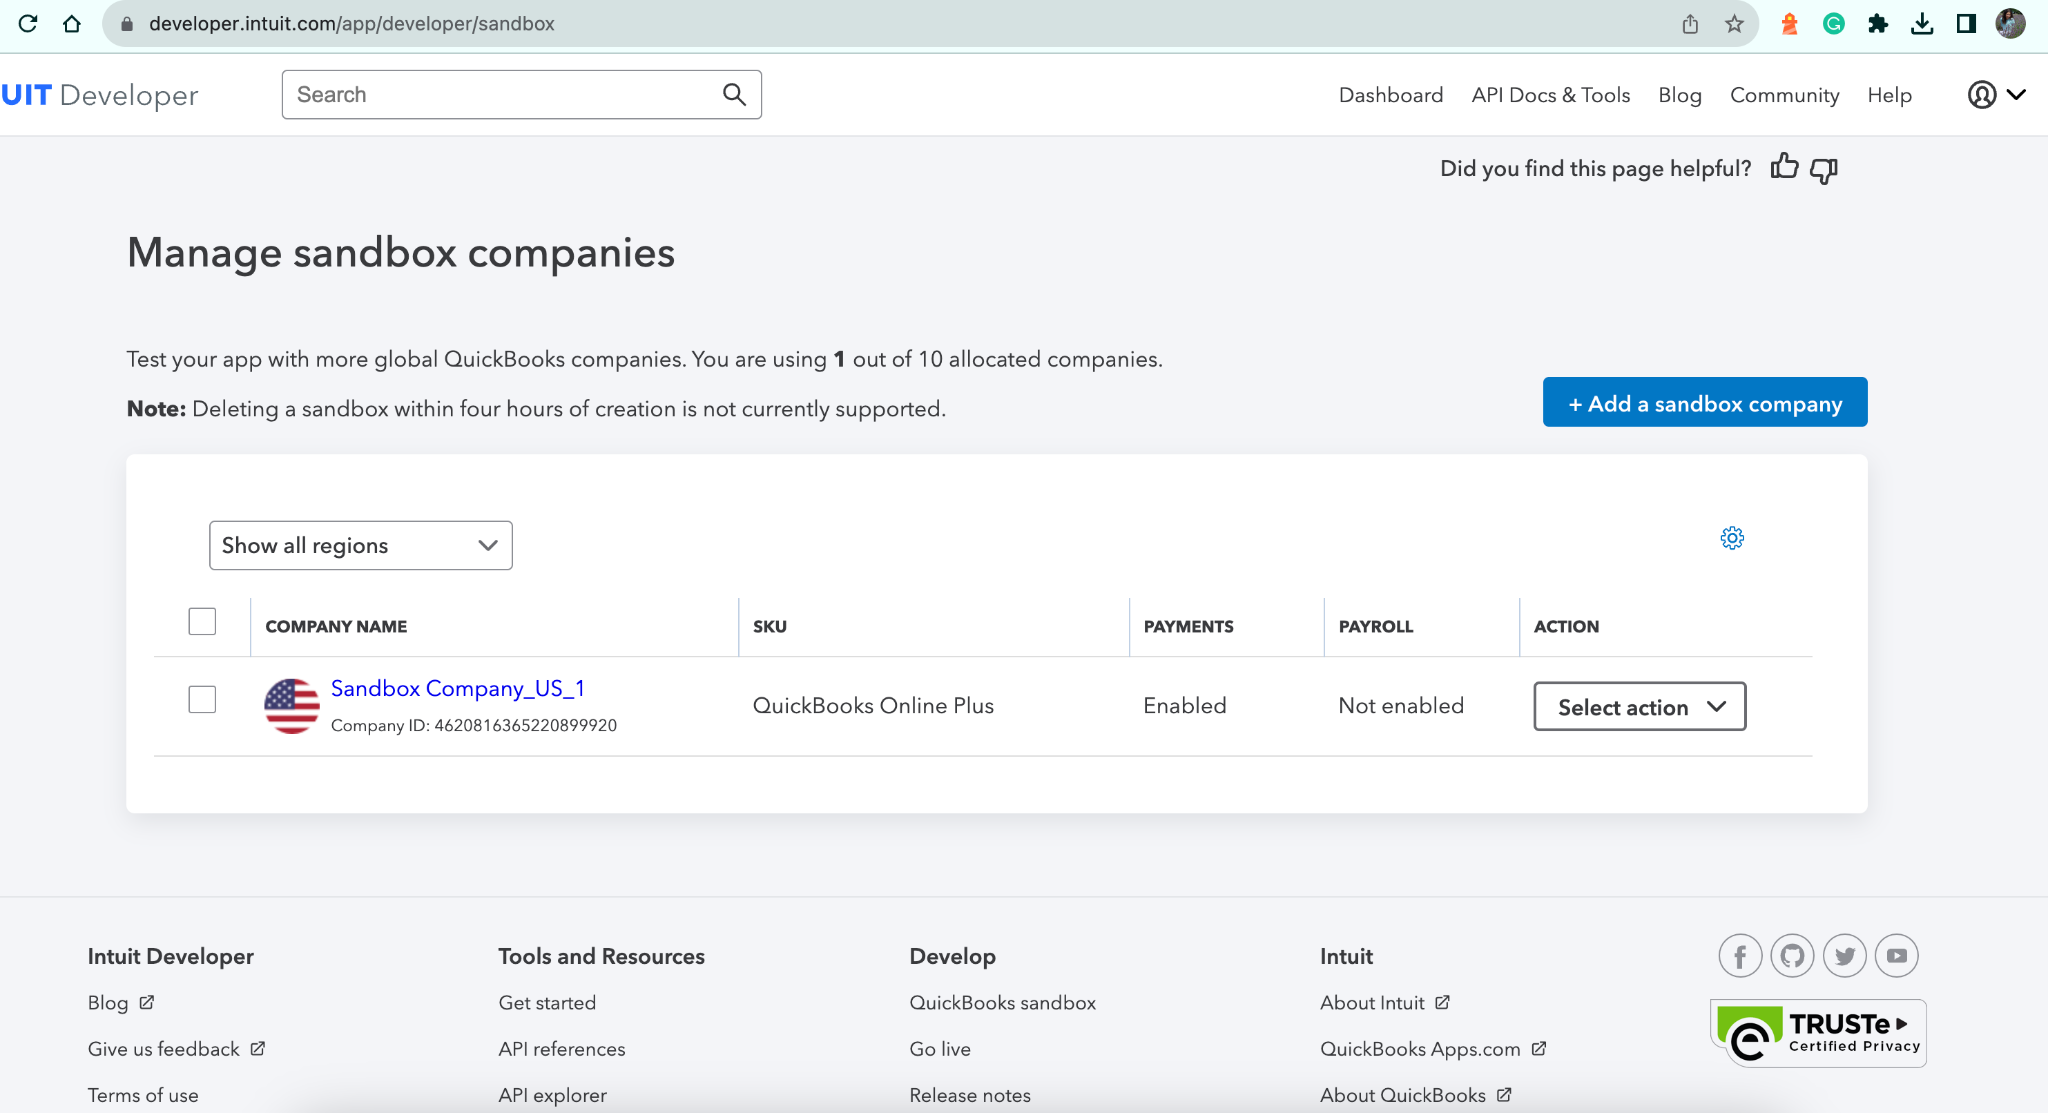Visit Intuit Developer GitHub icon
Screen dimensions: 2048x1113
[x=1792, y=956]
